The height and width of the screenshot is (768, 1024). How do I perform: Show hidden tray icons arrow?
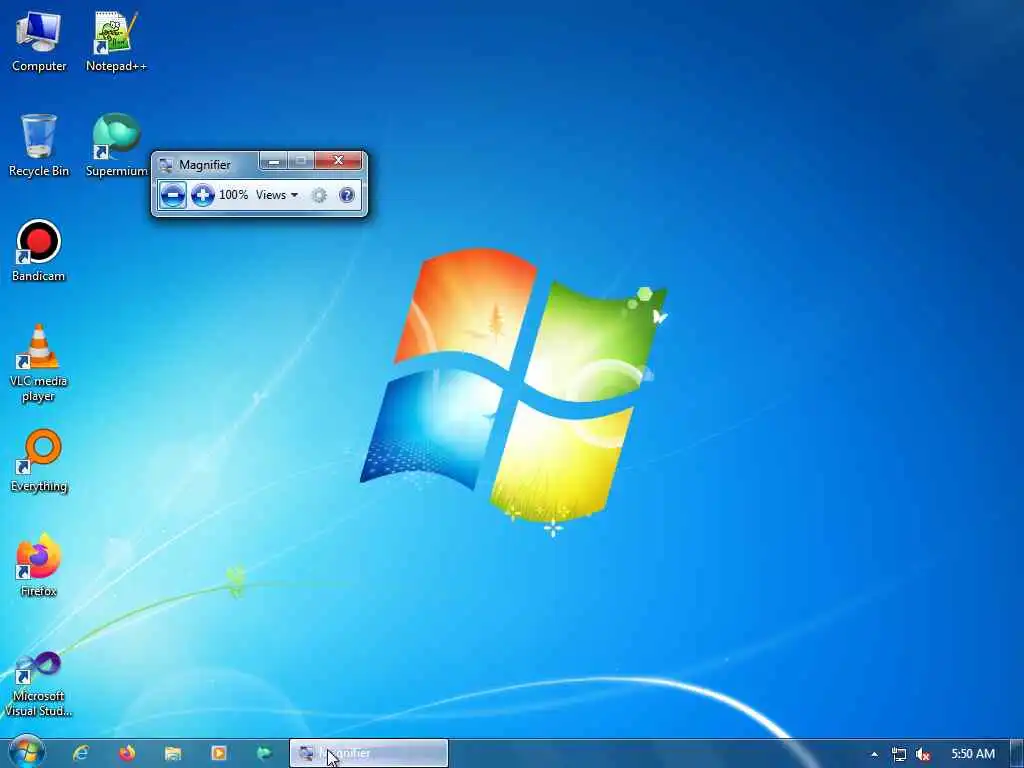(874, 754)
